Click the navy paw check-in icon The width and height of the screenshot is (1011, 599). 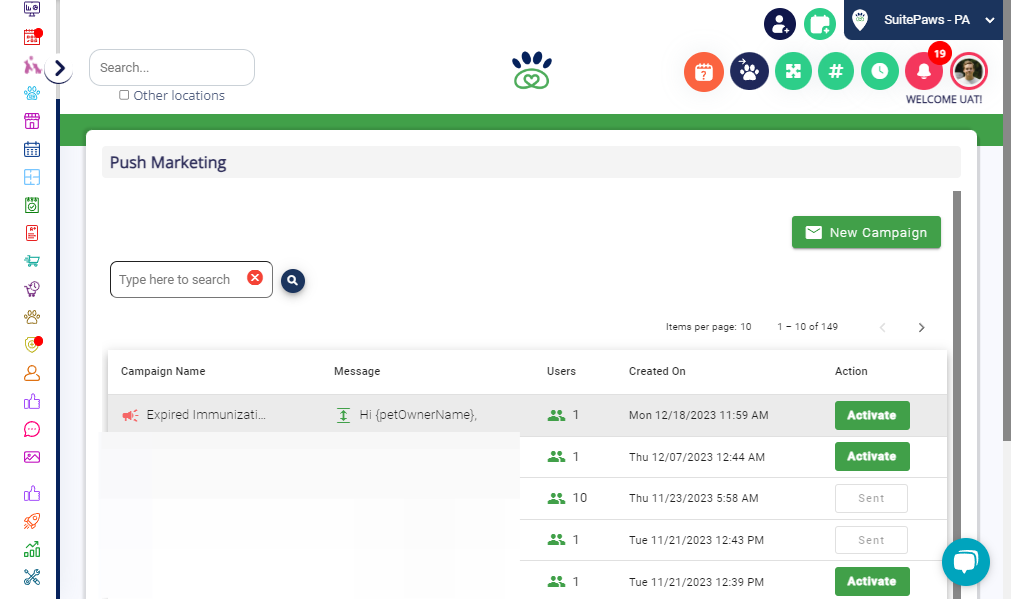pos(749,71)
